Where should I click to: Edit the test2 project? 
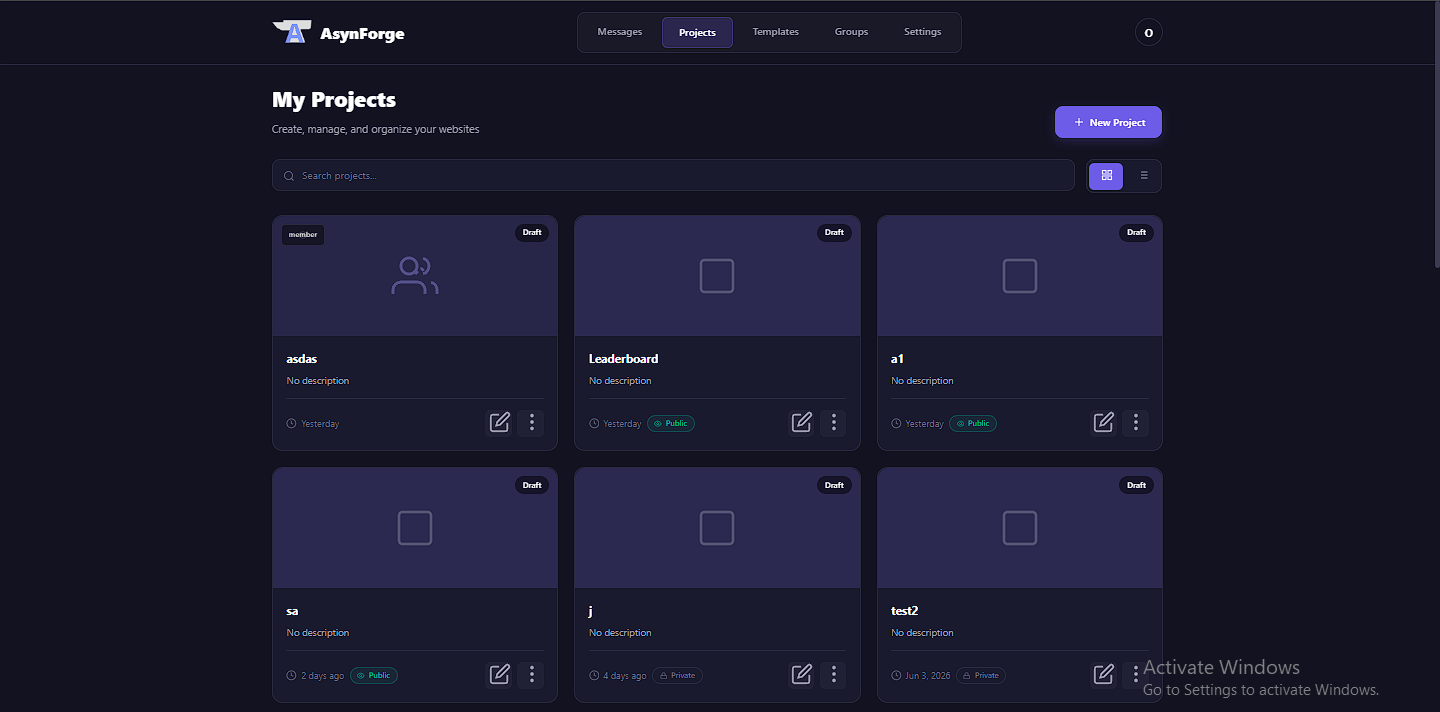click(x=1104, y=674)
